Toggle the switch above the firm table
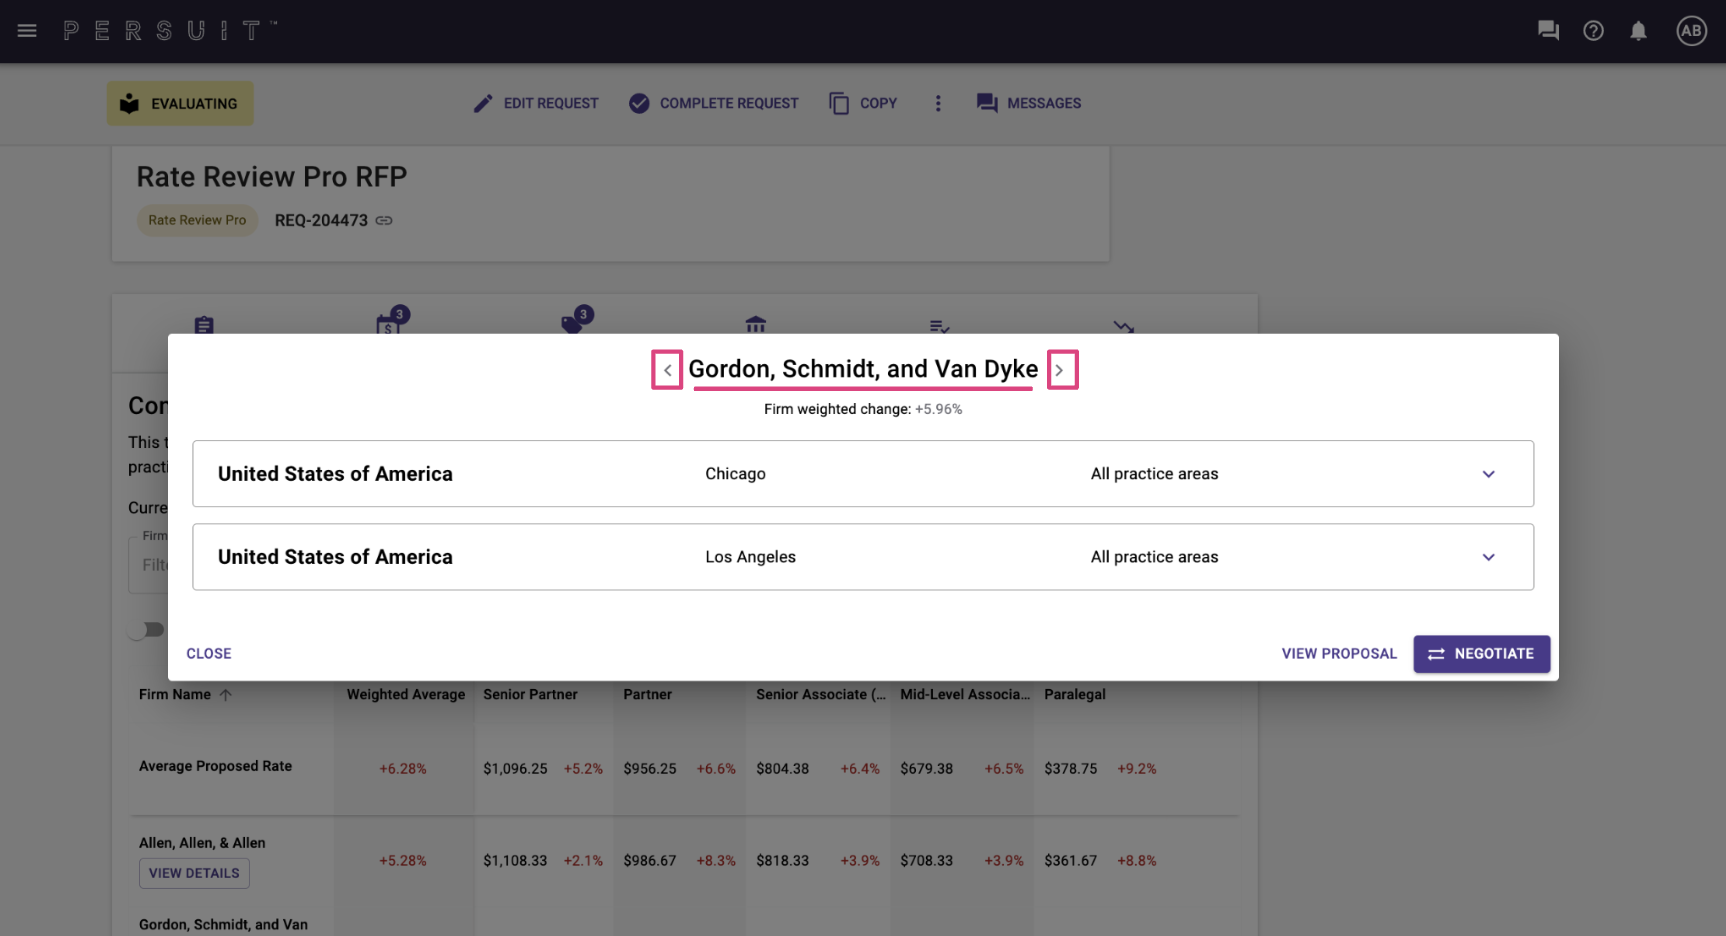Image resolution: width=1726 pixels, height=936 pixels. point(146,629)
